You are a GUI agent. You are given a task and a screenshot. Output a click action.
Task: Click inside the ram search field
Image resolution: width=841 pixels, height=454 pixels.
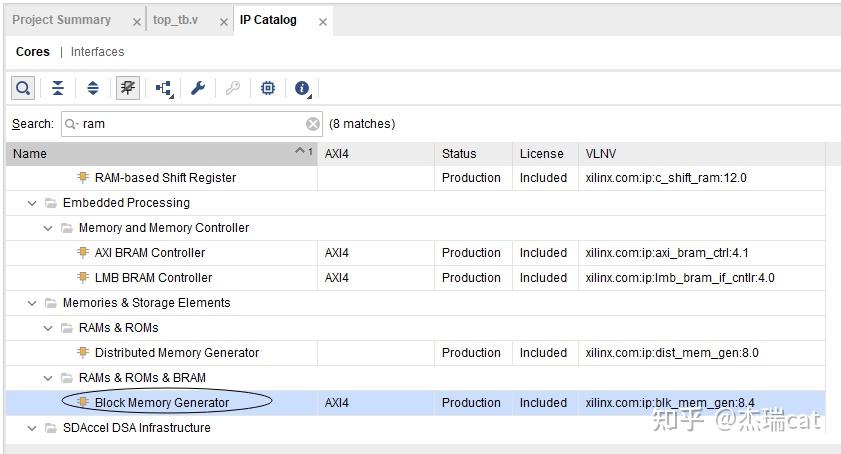[190, 124]
